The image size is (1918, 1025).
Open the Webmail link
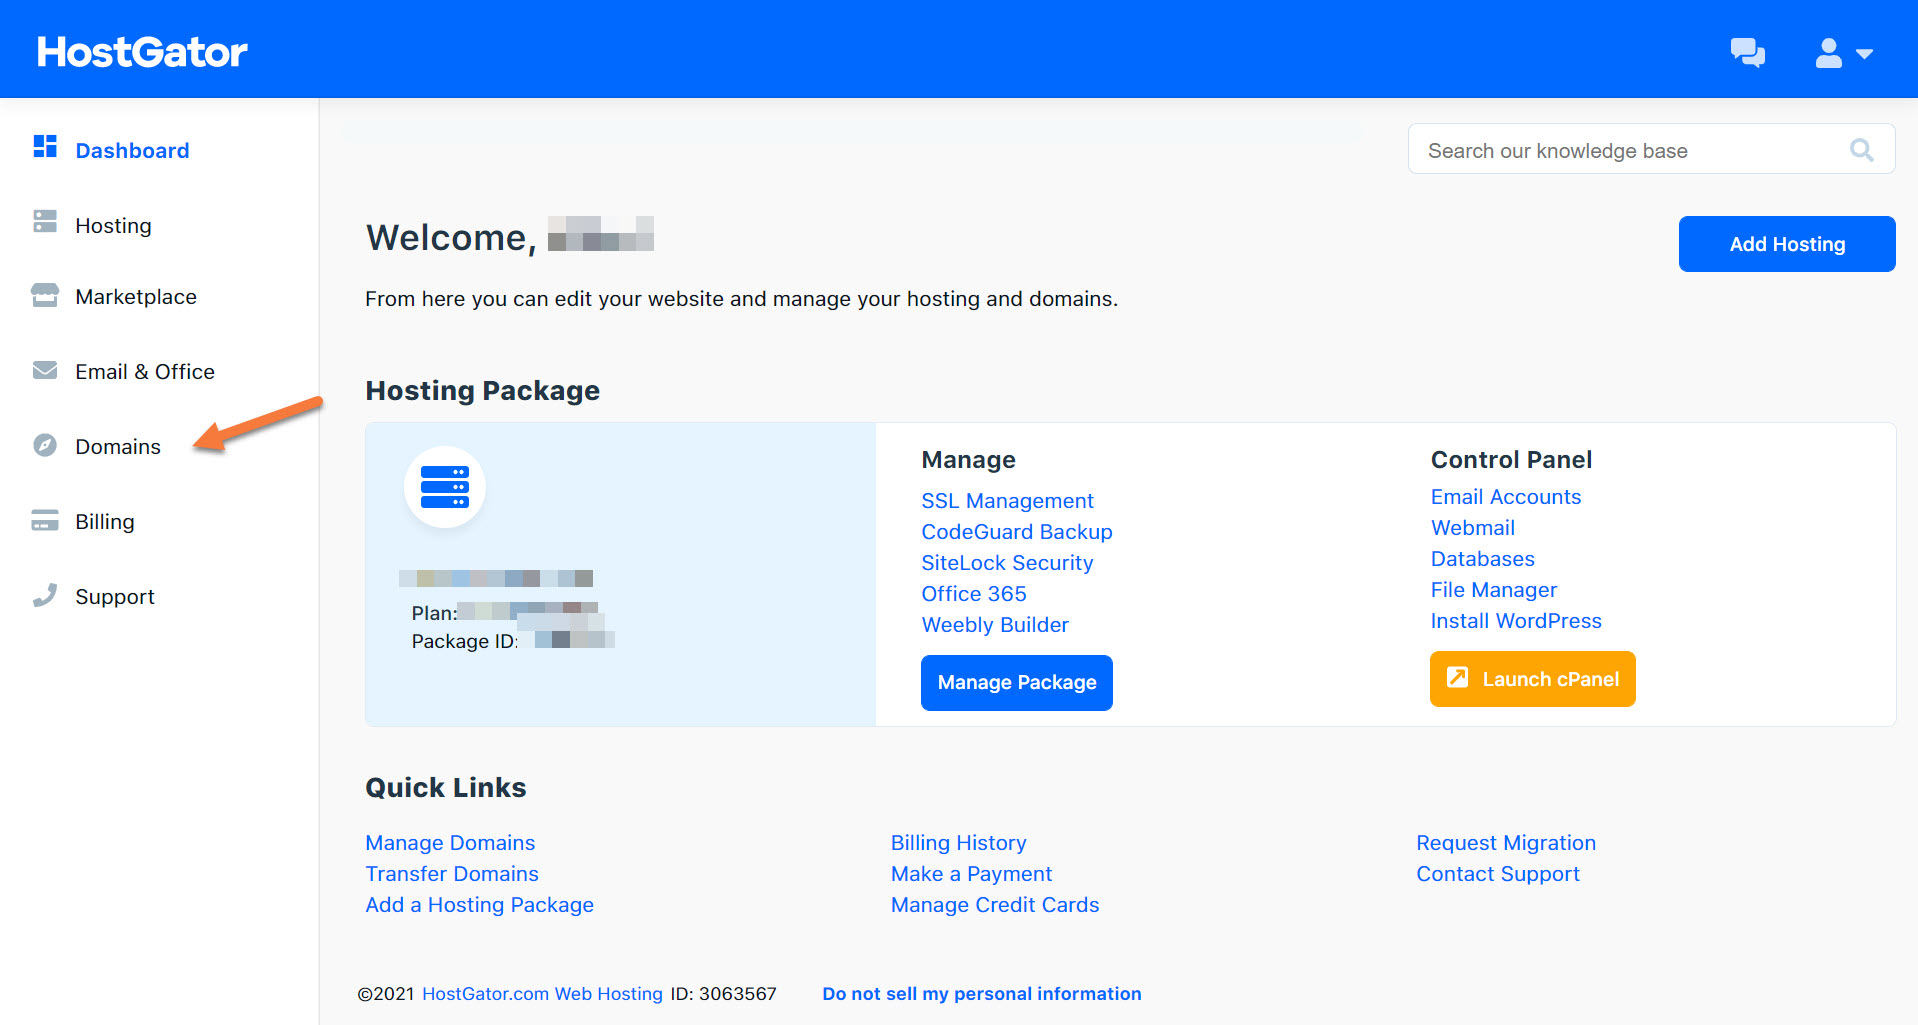tap(1473, 528)
